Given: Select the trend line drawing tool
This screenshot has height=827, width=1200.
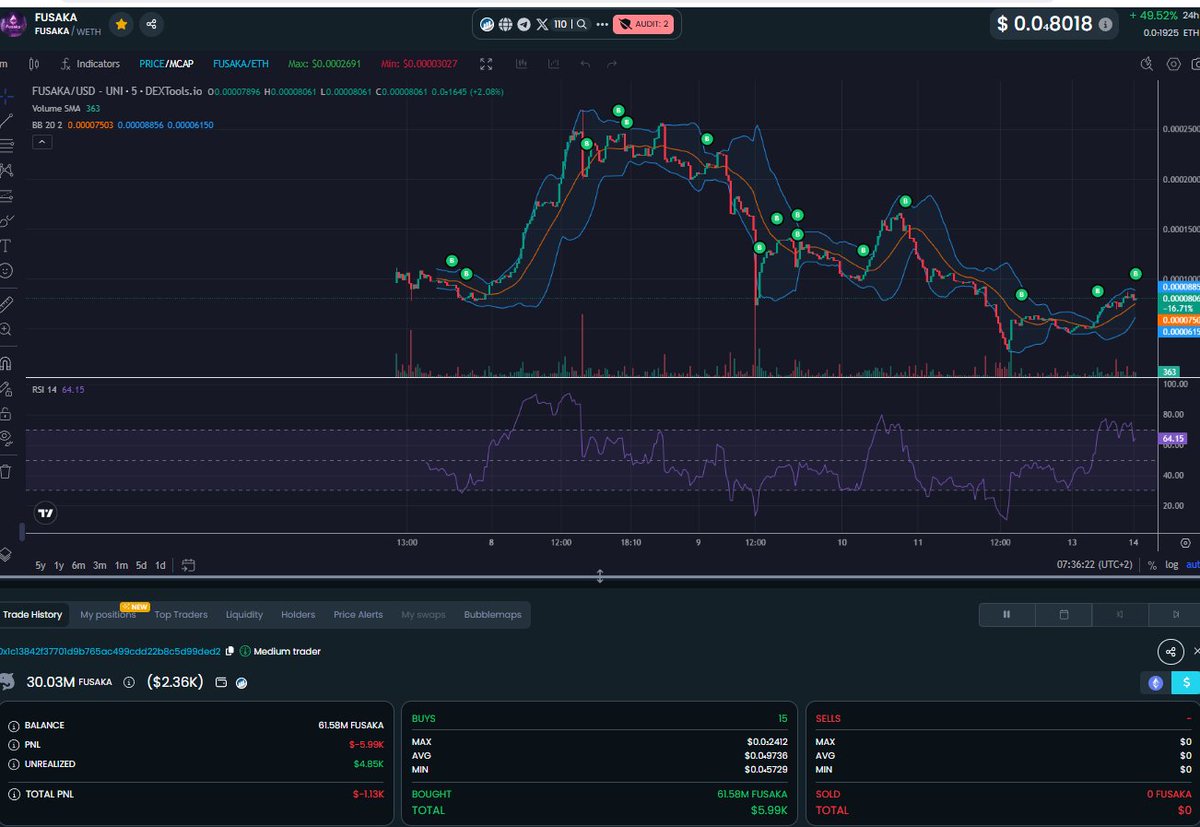Looking at the screenshot, I should point(12,120).
